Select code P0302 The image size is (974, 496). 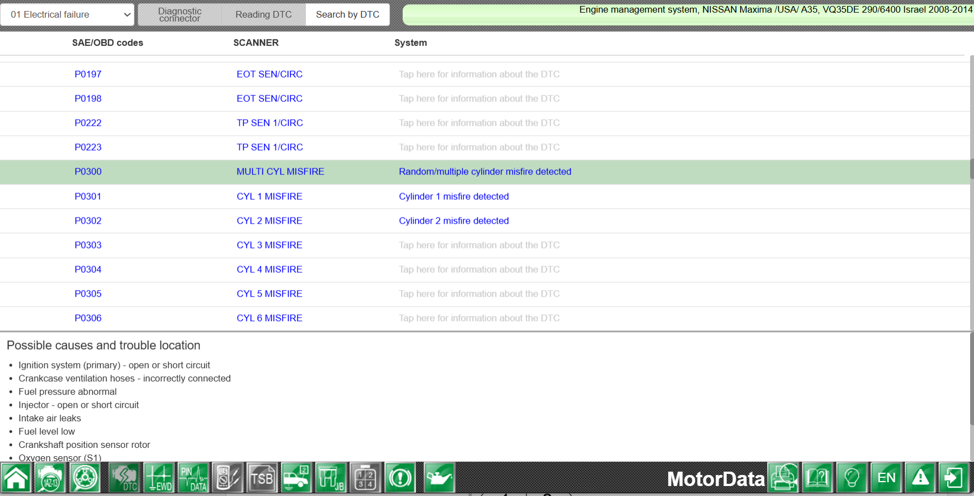coord(88,221)
